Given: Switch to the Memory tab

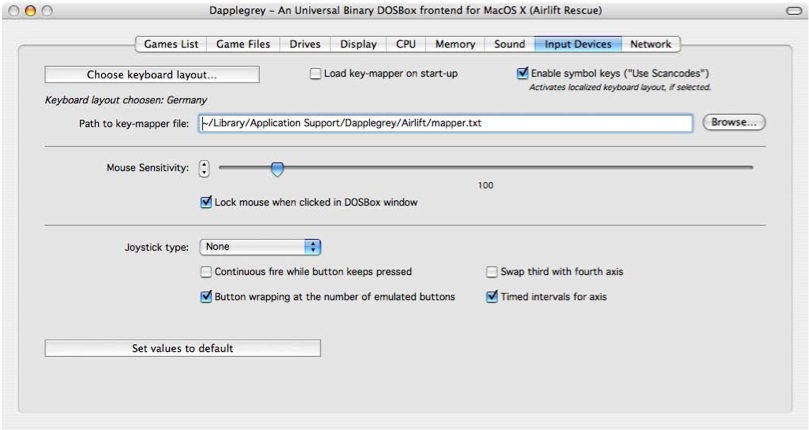Looking at the screenshot, I should 455,44.
